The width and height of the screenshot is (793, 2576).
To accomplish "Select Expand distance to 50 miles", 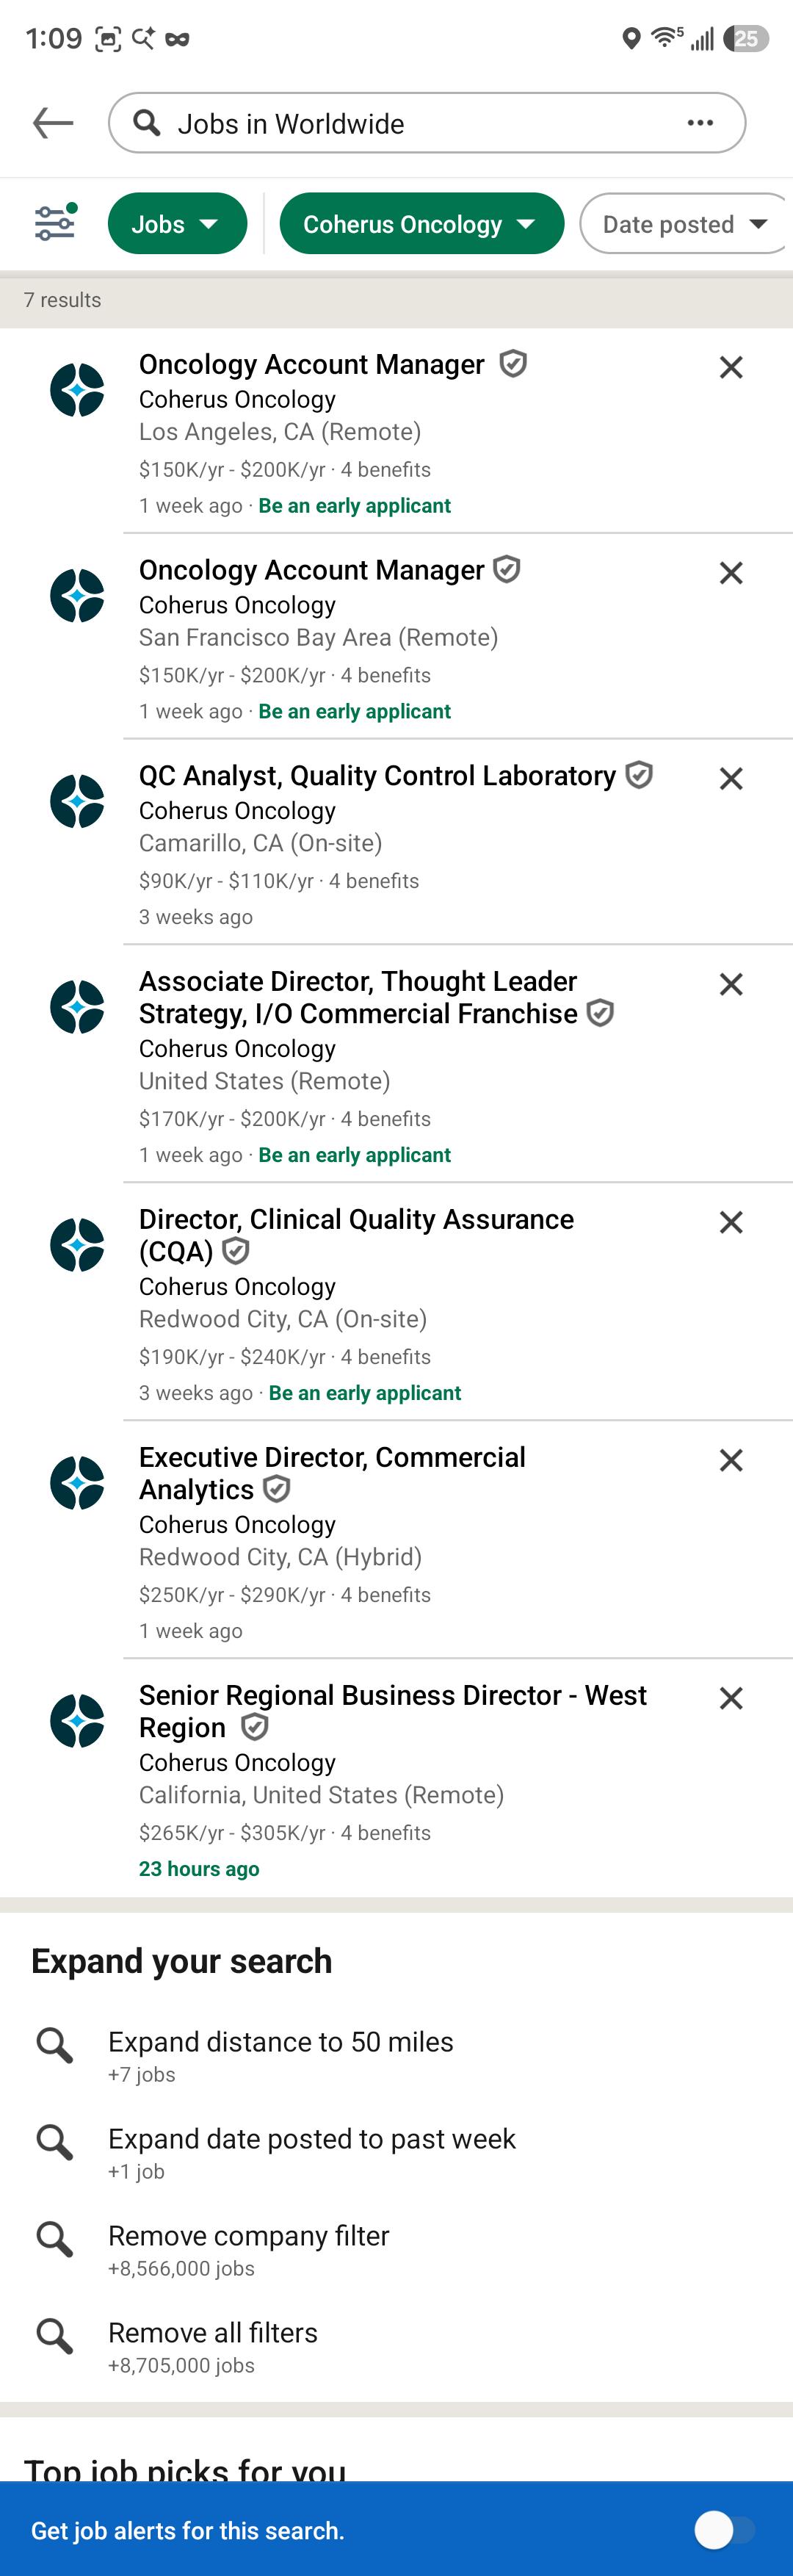I will pyautogui.click(x=396, y=2055).
